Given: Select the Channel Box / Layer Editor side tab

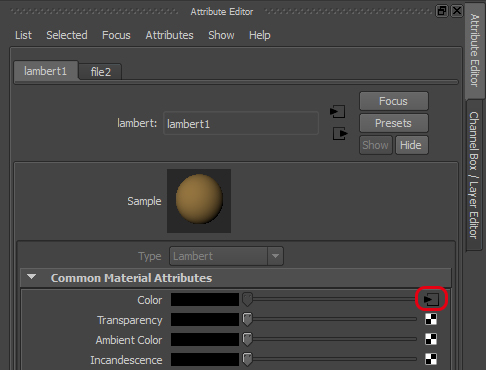Looking at the screenshot, I should (x=474, y=175).
